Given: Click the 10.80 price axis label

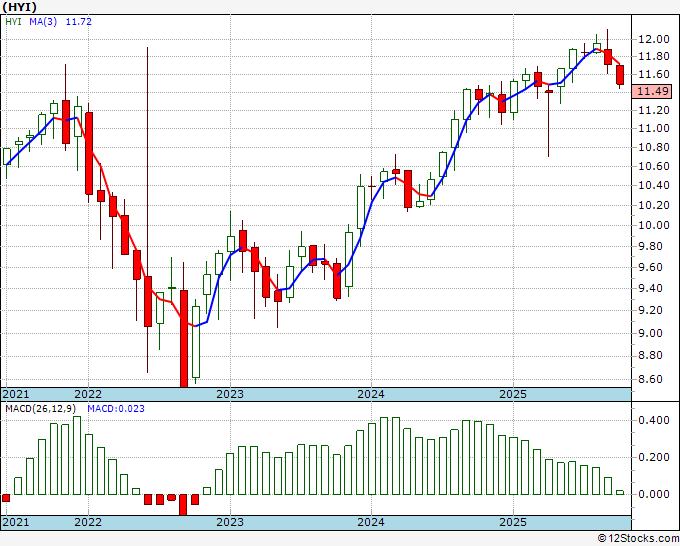Looking at the screenshot, I should pos(654,147).
